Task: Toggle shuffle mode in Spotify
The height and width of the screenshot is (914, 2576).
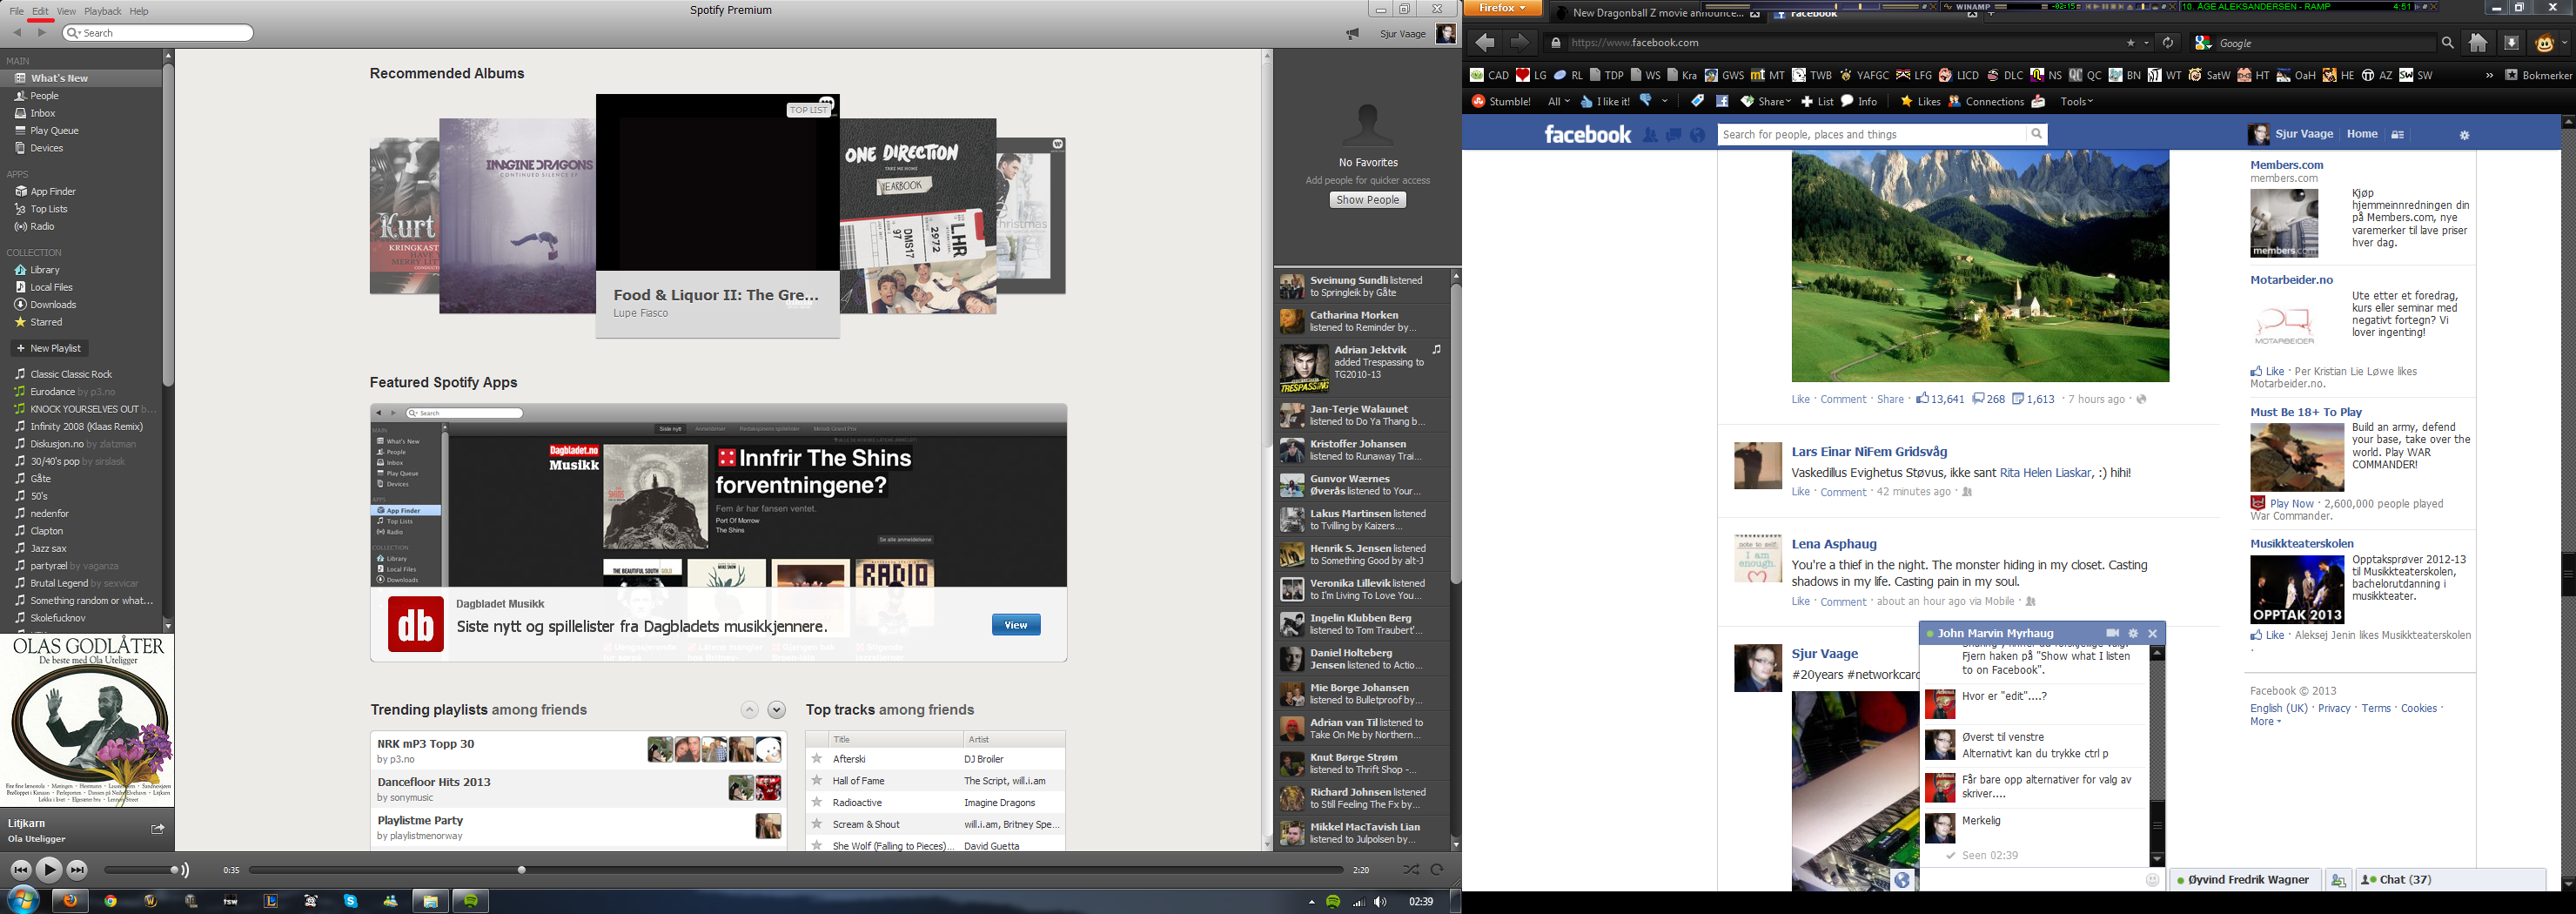Action: coord(1411,870)
